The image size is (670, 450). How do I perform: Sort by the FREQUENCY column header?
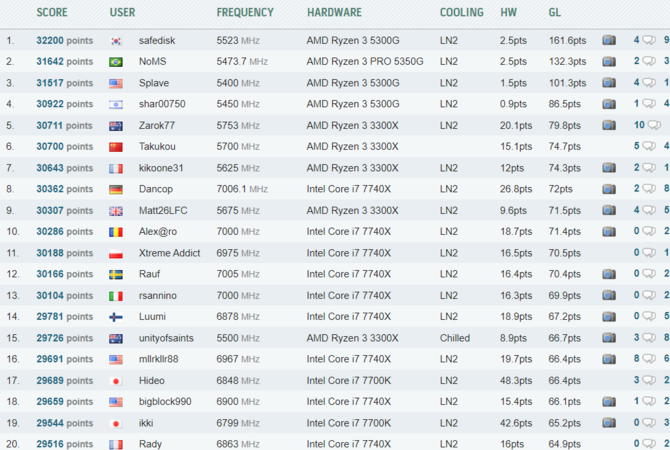pyautogui.click(x=245, y=12)
